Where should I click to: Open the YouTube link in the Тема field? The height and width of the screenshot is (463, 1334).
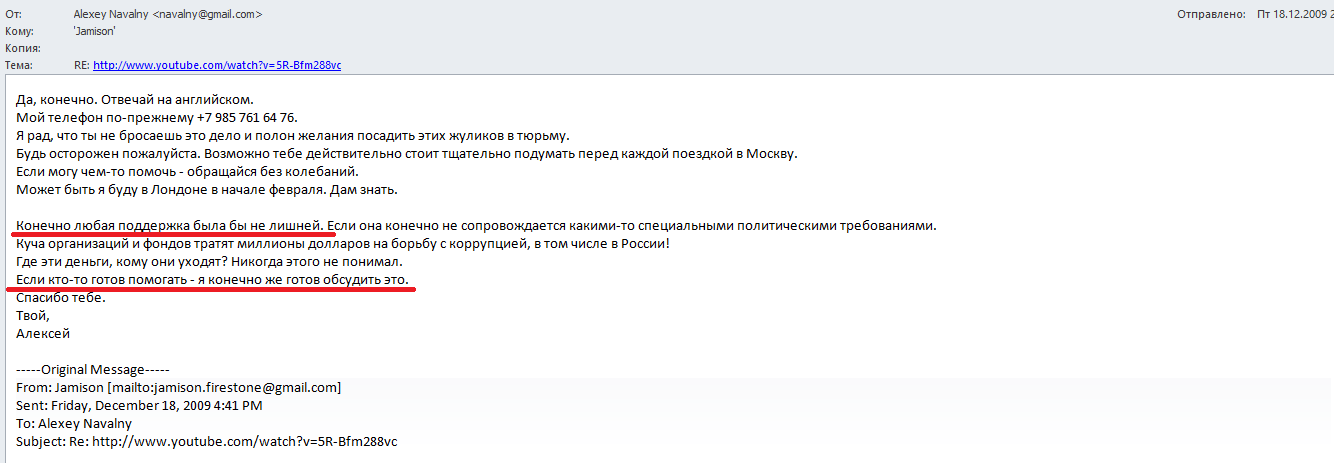click(x=217, y=65)
